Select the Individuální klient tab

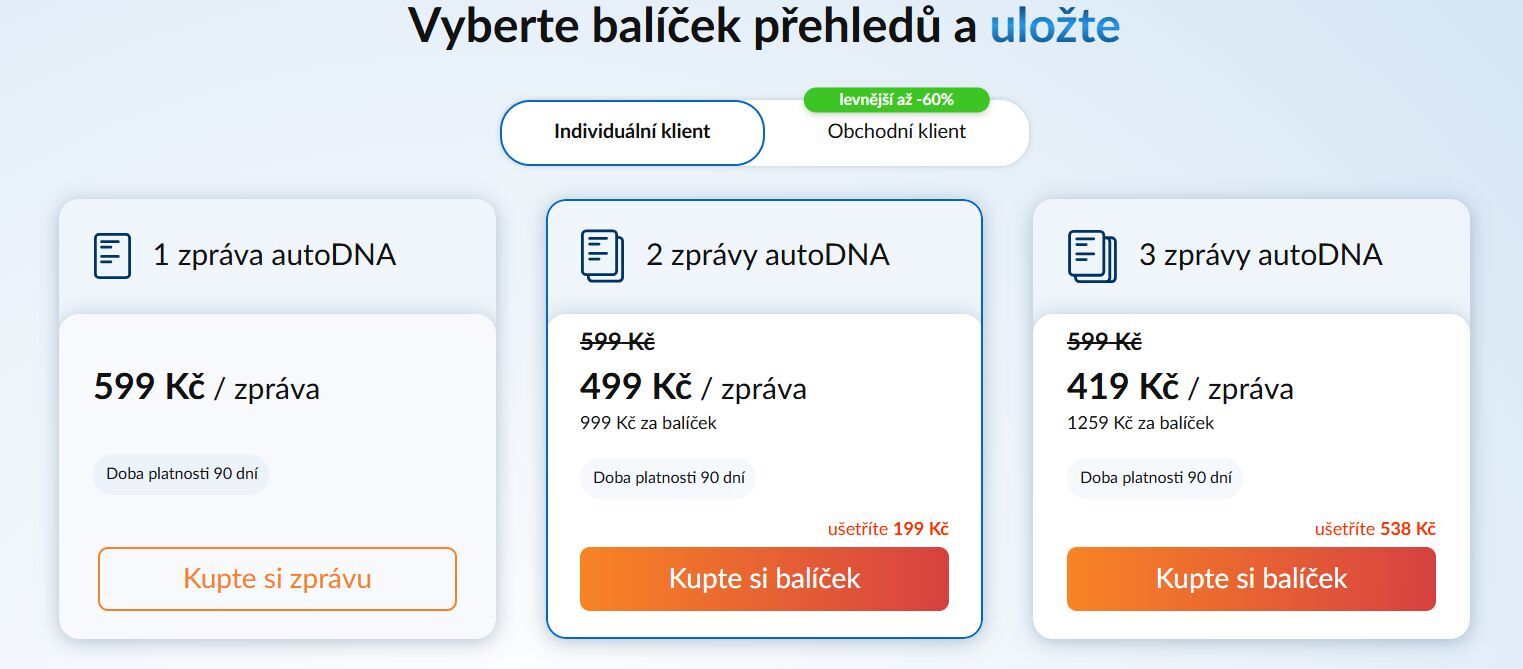[632, 131]
